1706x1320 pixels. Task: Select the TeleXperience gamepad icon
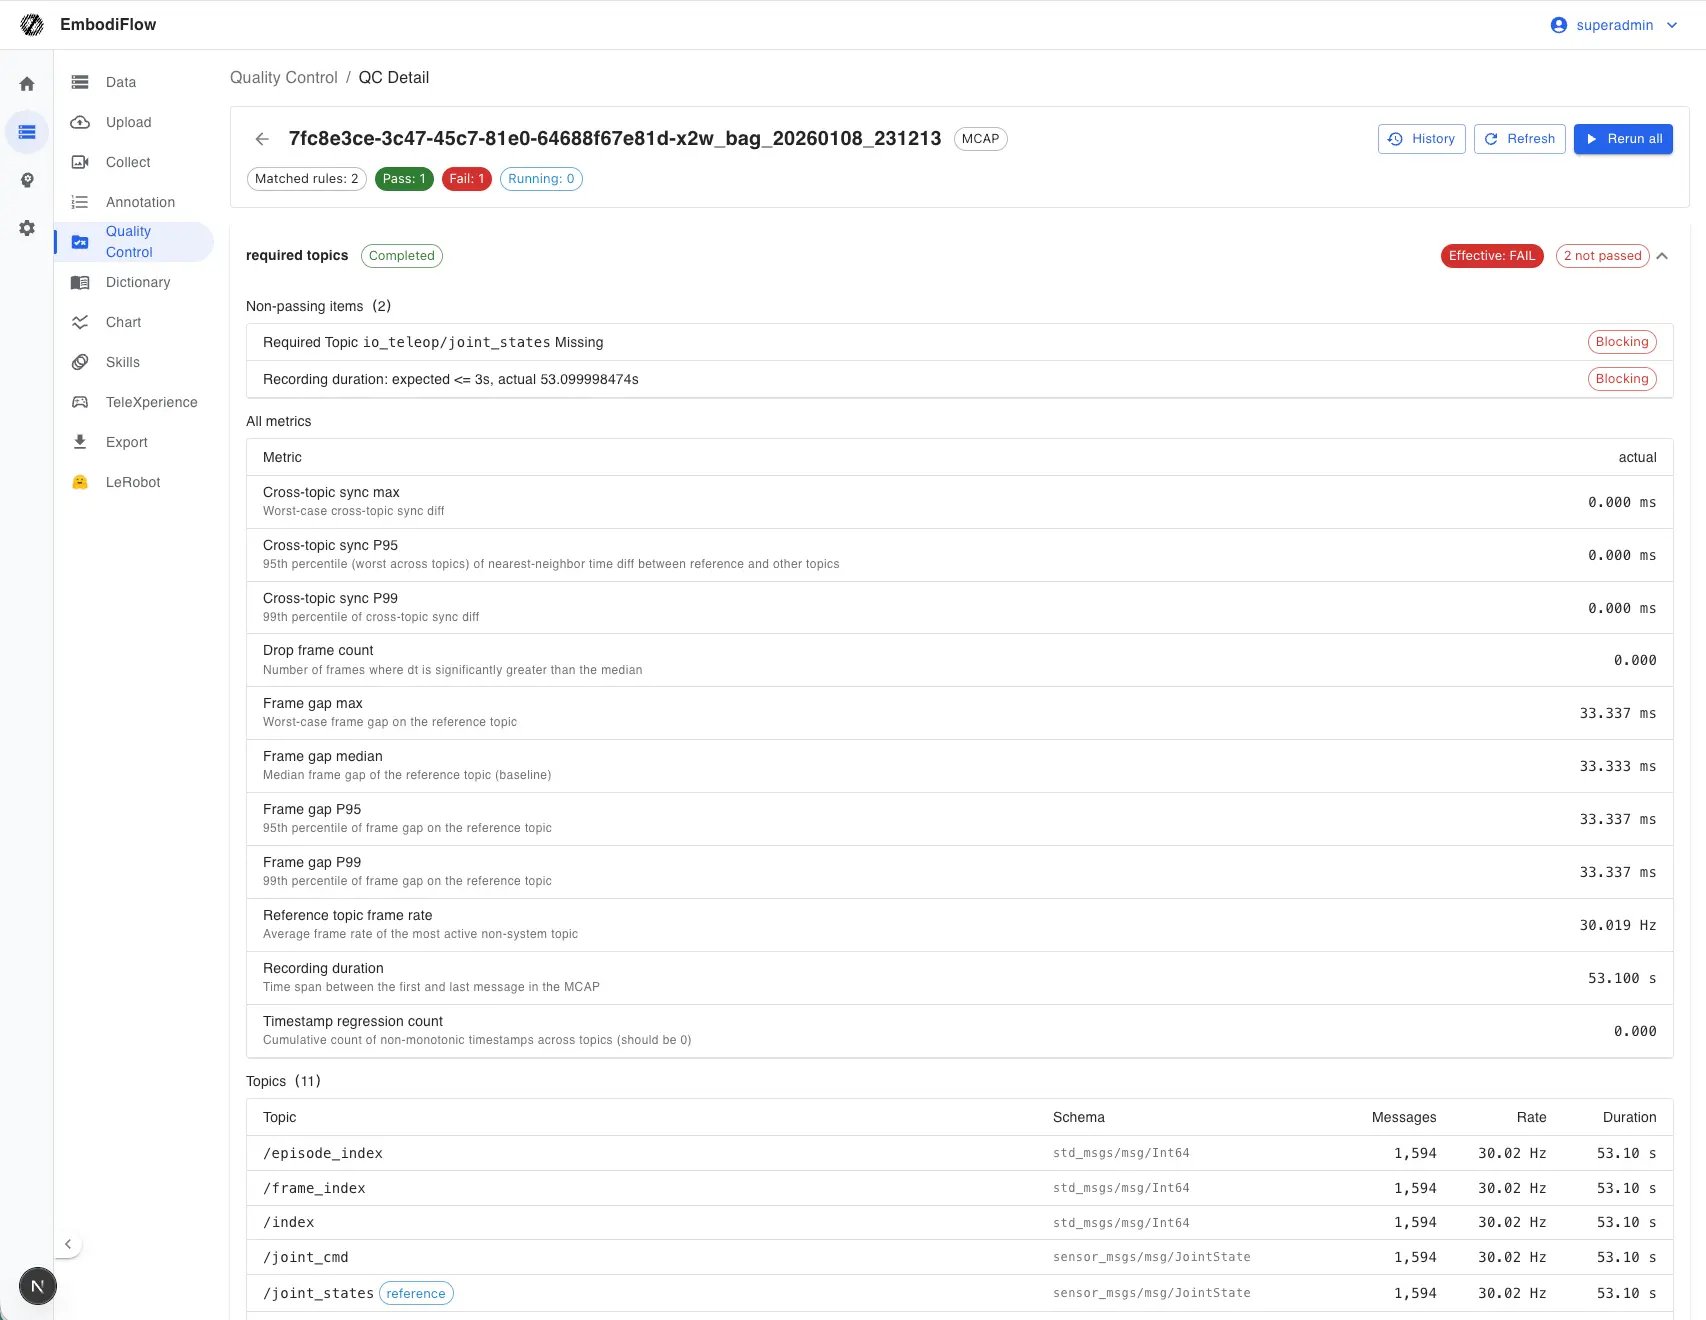click(x=80, y=402)
